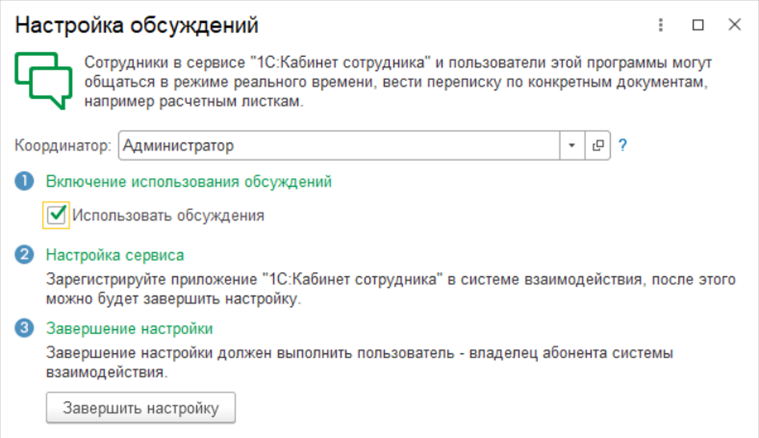This screenshot has height=438, width=759.
Task: Click the step 1 numbered circle
Action: [24, 182]
